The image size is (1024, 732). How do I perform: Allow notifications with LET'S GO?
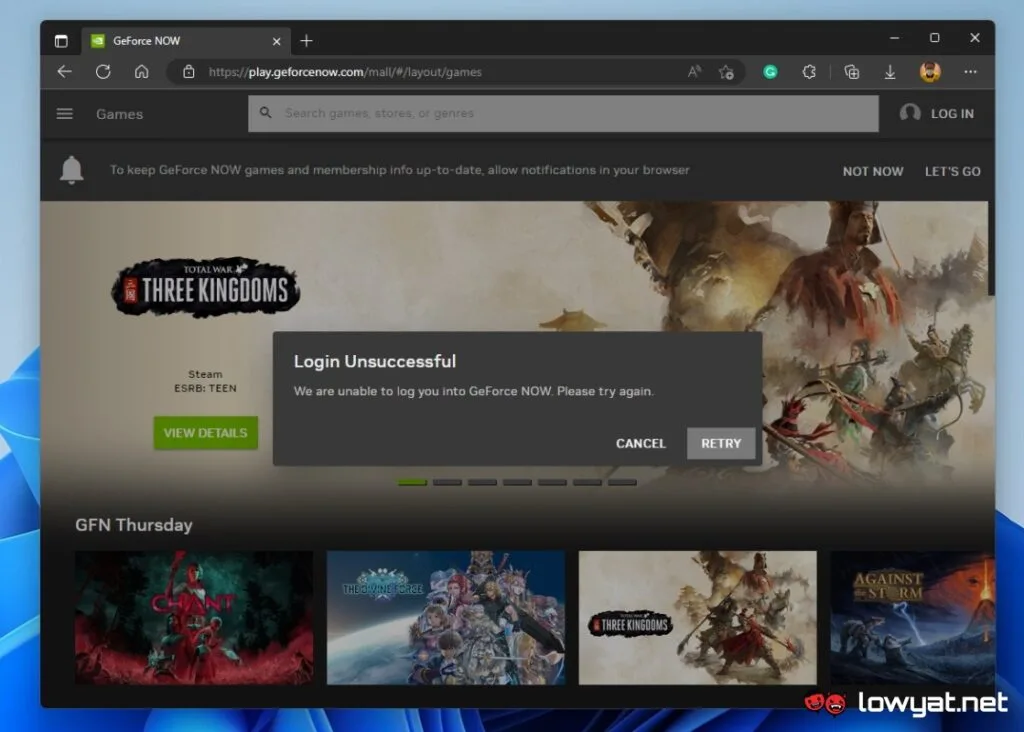pyautogui.click(x=952, y=171)
